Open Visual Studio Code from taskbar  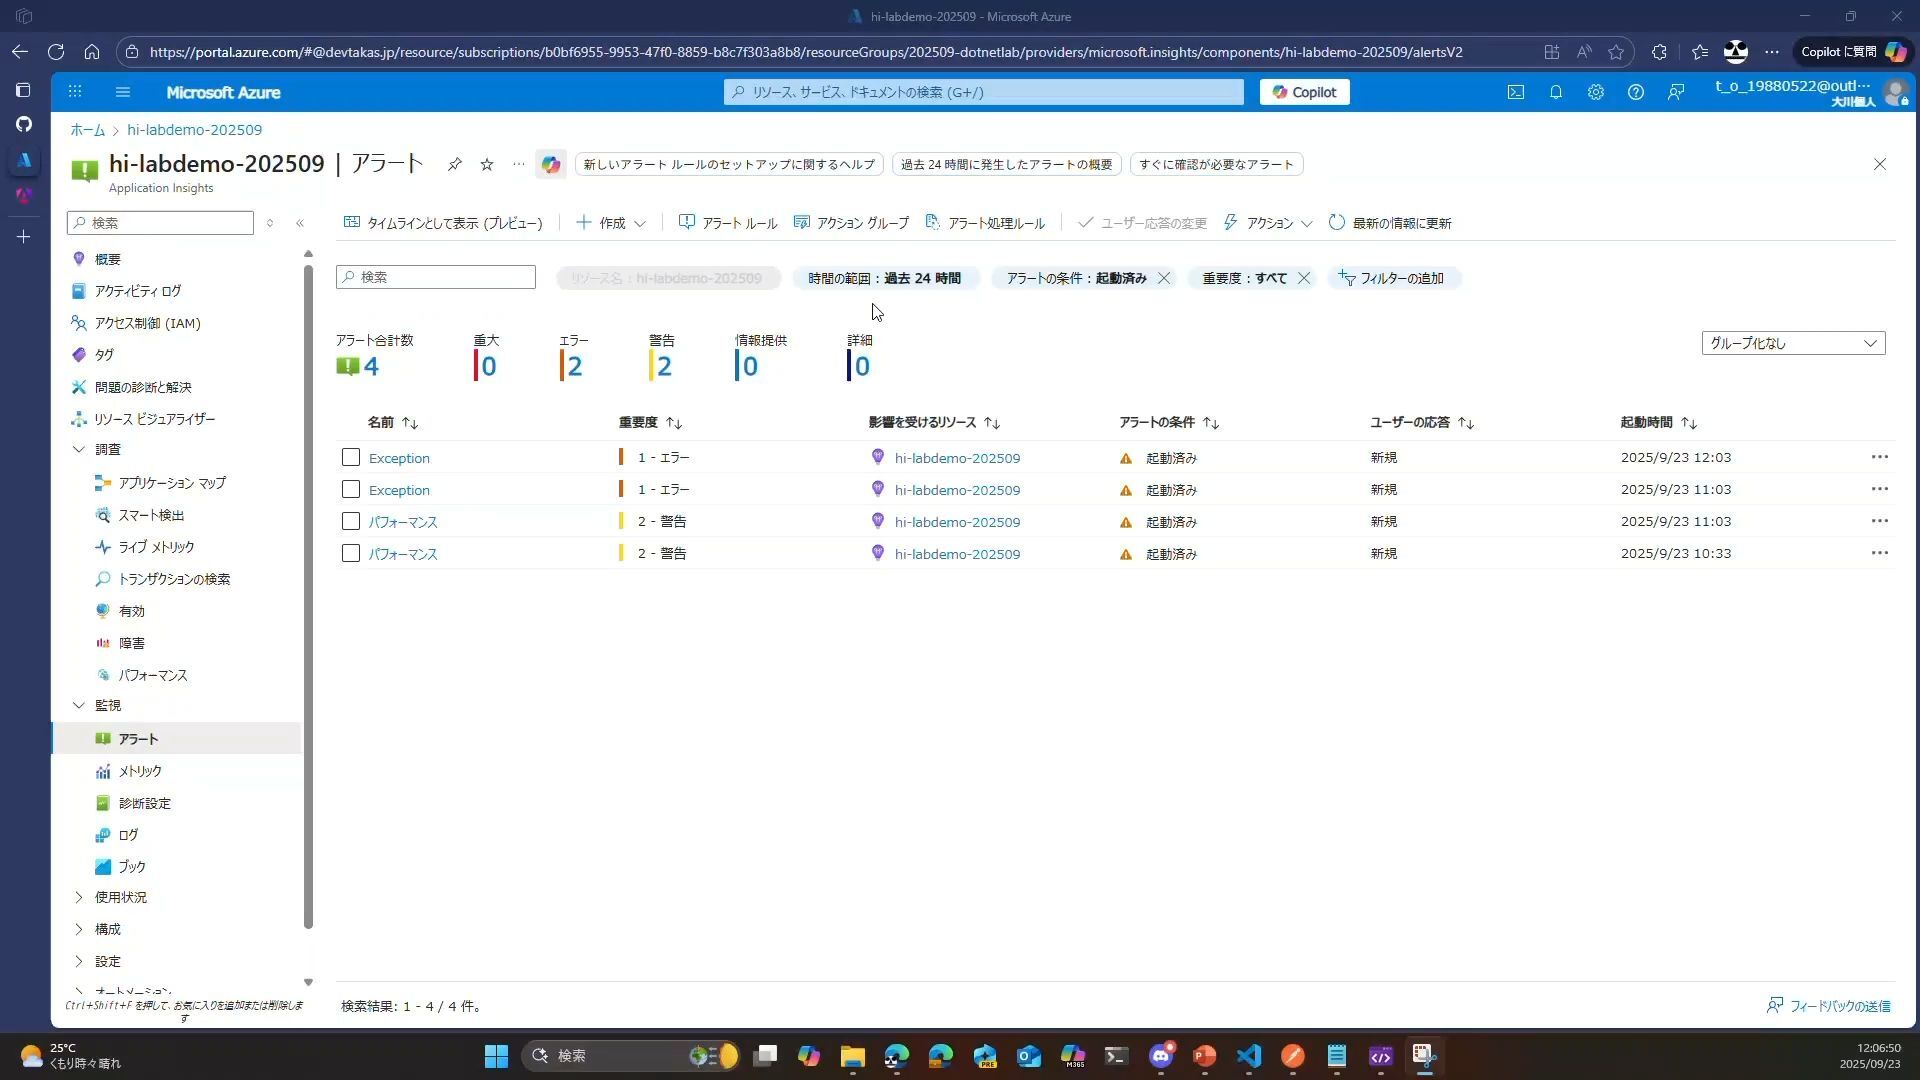point(1249,1056)
